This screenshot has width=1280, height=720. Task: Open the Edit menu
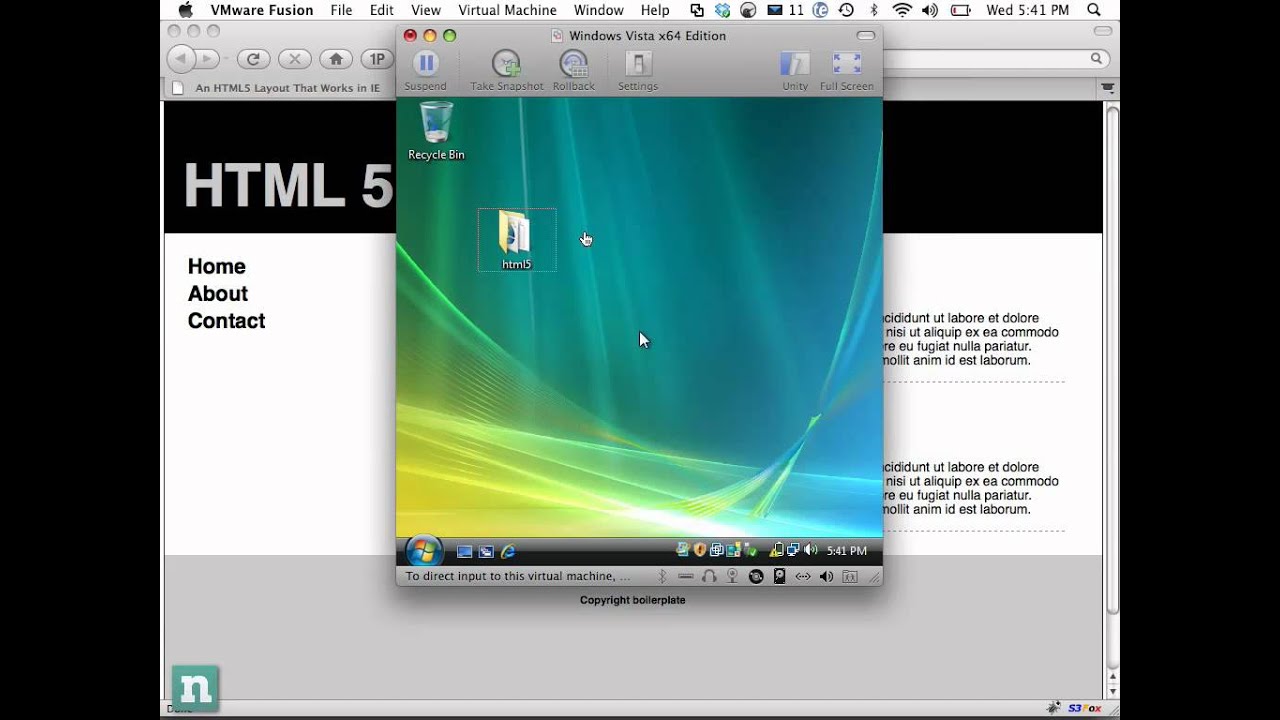tap(381, 10)
